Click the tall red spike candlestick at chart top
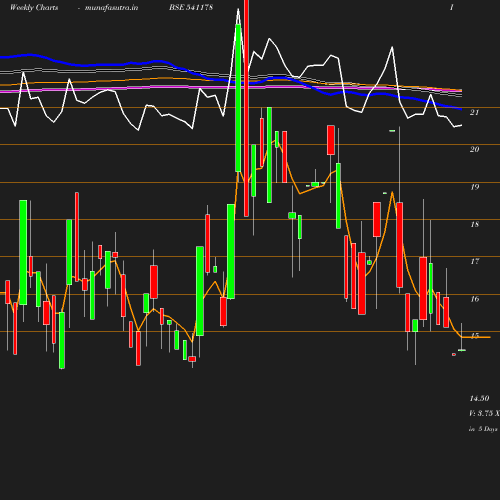Image resolution: width=500 pixels, height=500 pixels. coord(246,108)
